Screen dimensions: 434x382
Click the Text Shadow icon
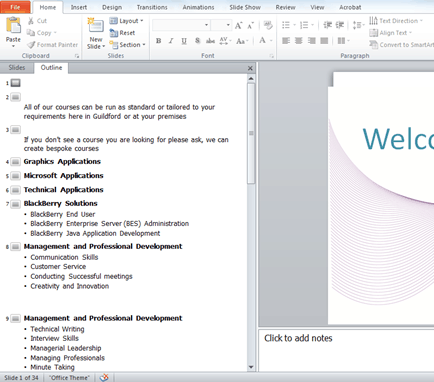197,41
